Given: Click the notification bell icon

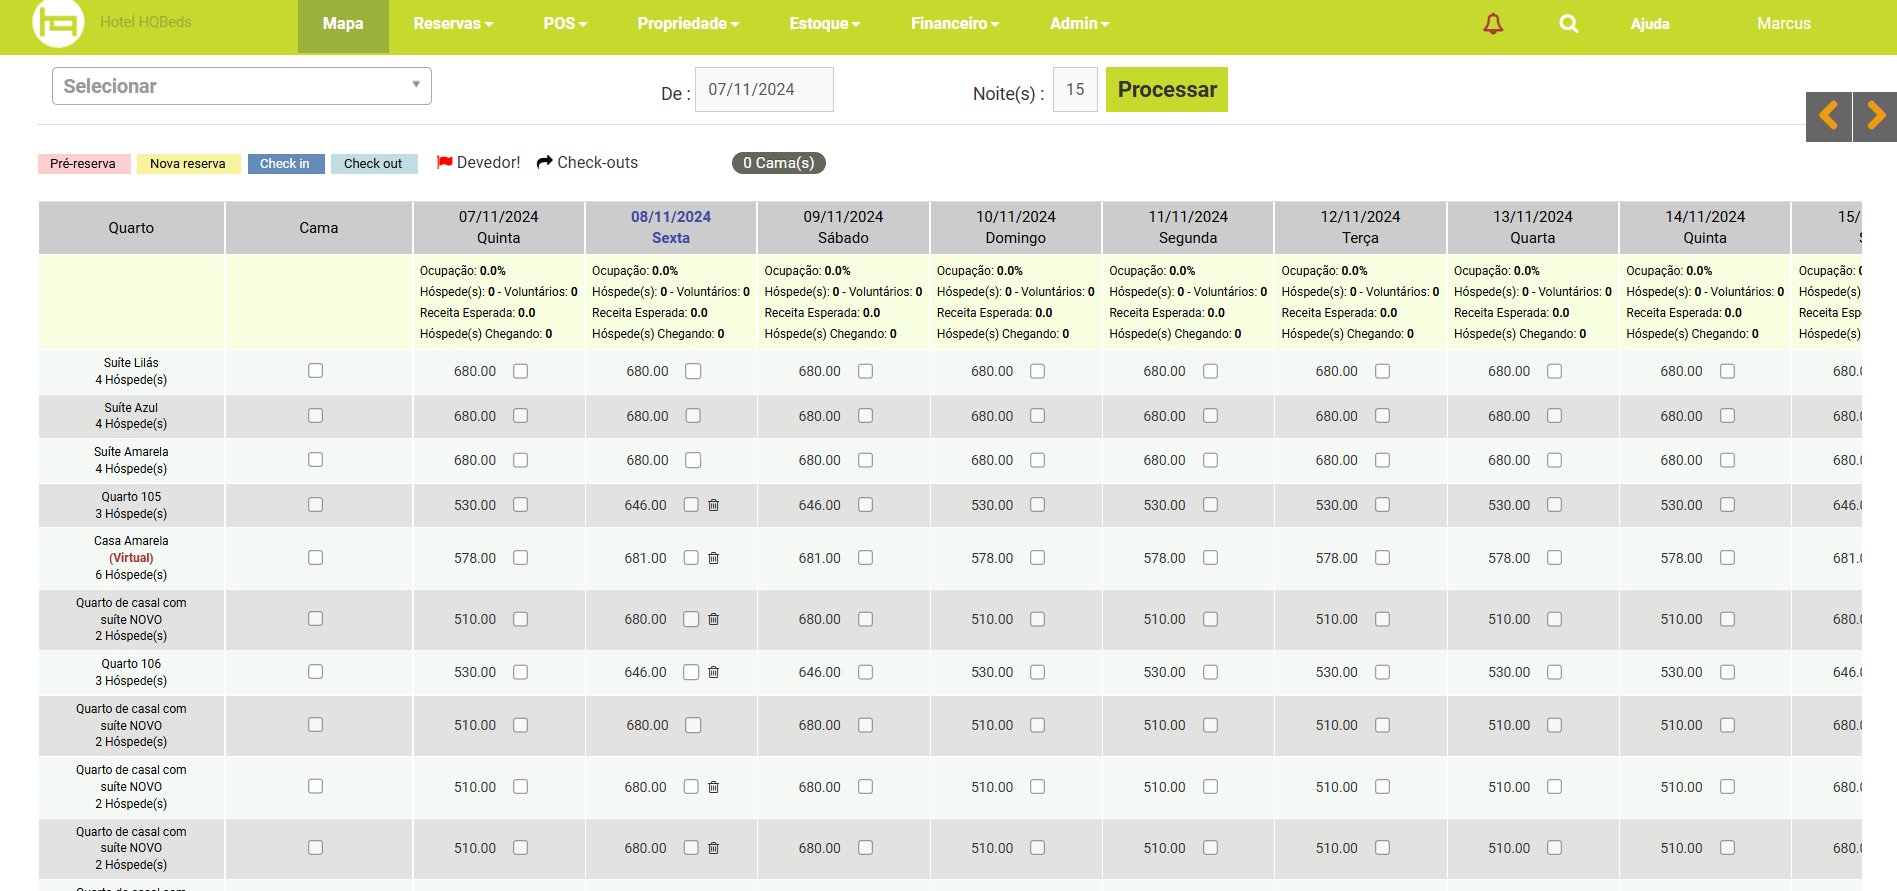Looking at the screenshot, I should [1492, 24].
